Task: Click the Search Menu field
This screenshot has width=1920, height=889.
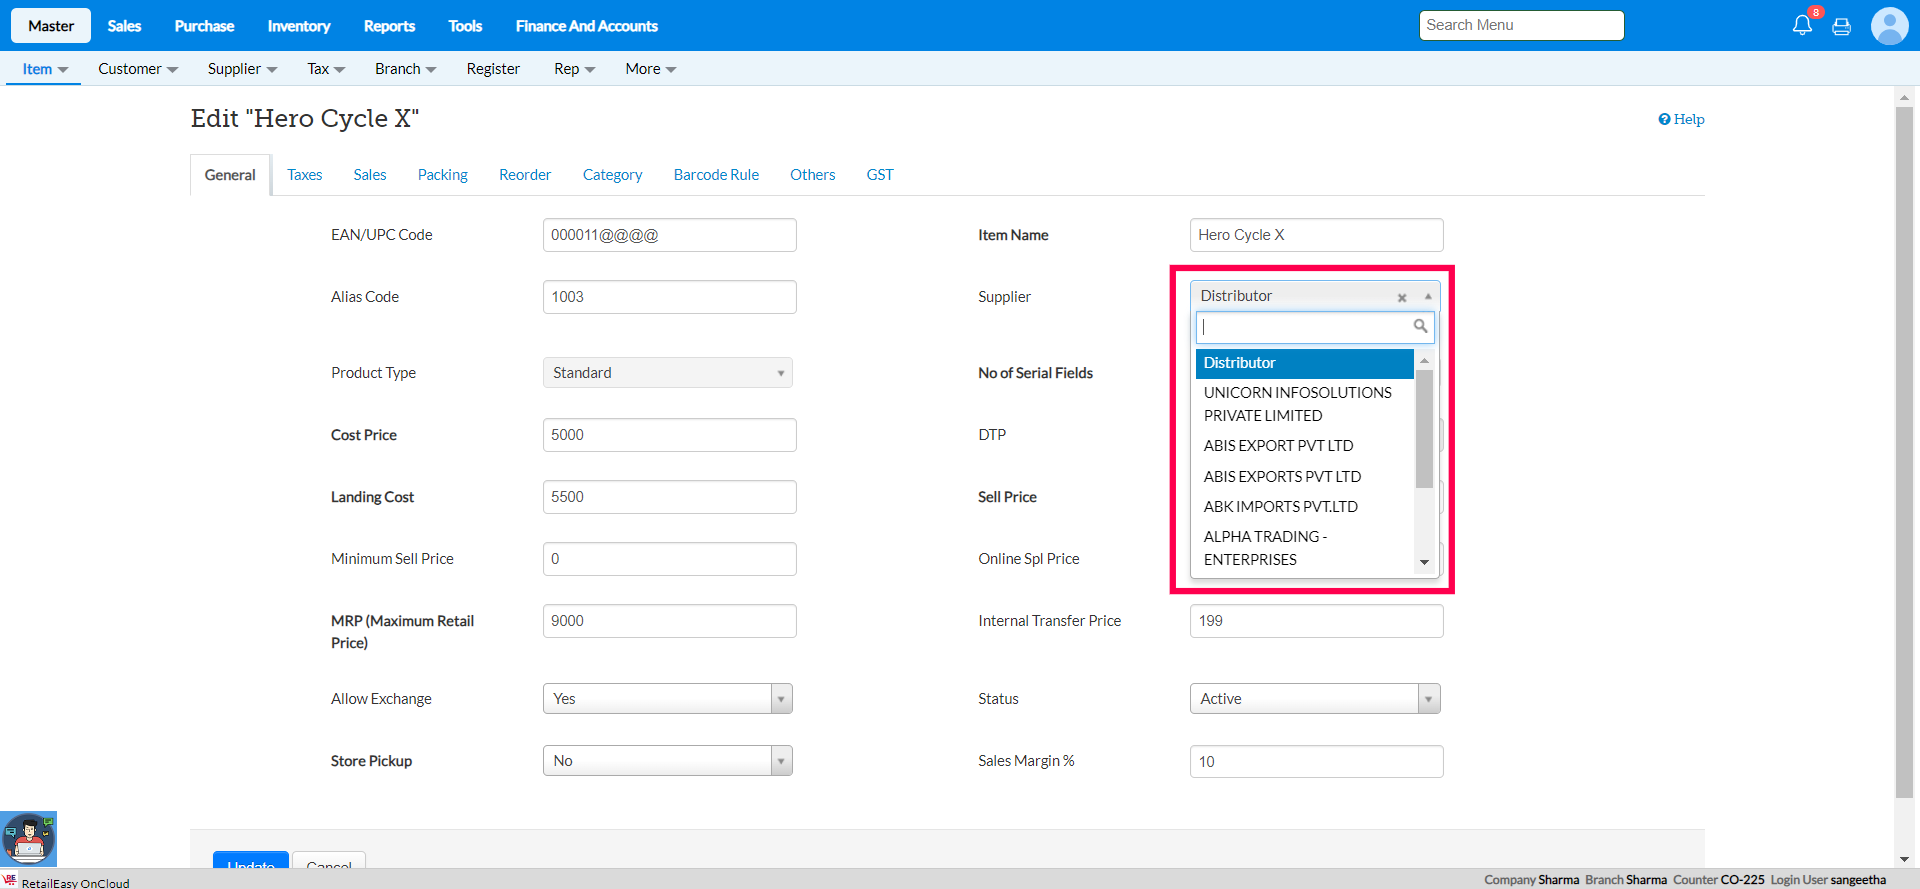Action: coord(1520,25)
